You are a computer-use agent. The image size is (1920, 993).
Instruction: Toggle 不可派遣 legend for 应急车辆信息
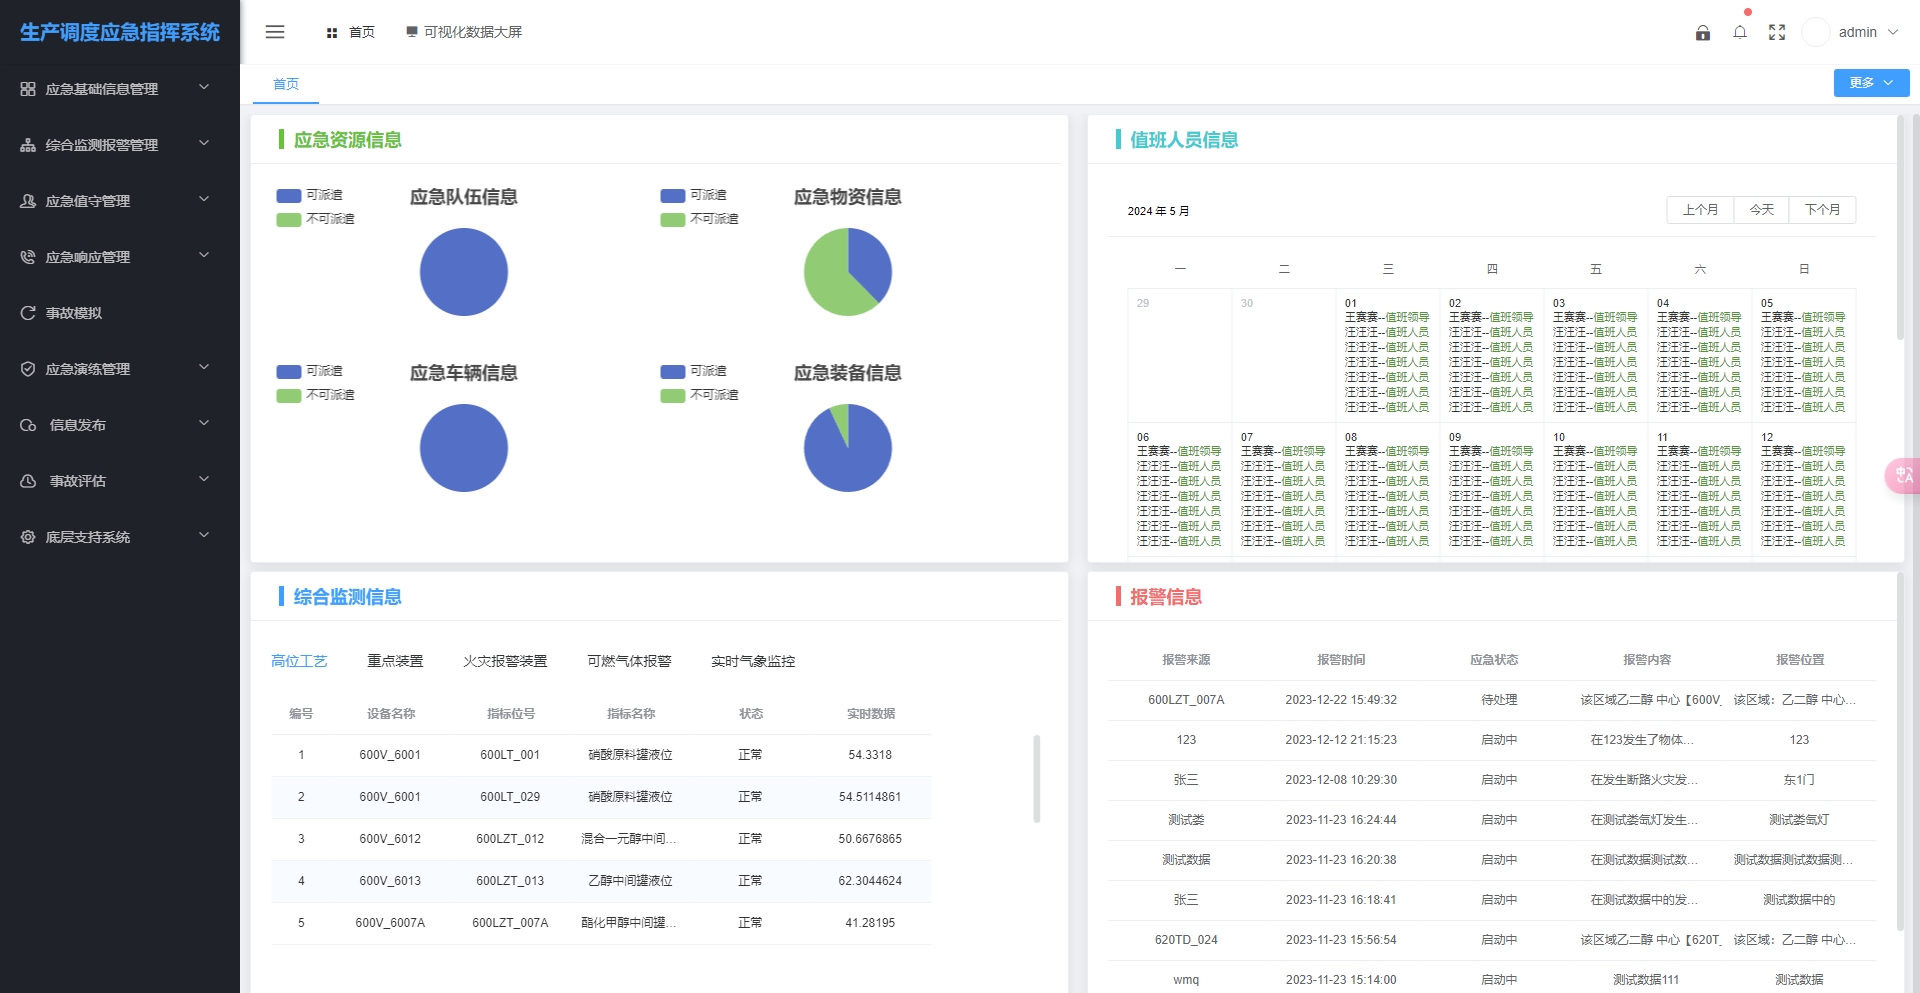[315, 395]
